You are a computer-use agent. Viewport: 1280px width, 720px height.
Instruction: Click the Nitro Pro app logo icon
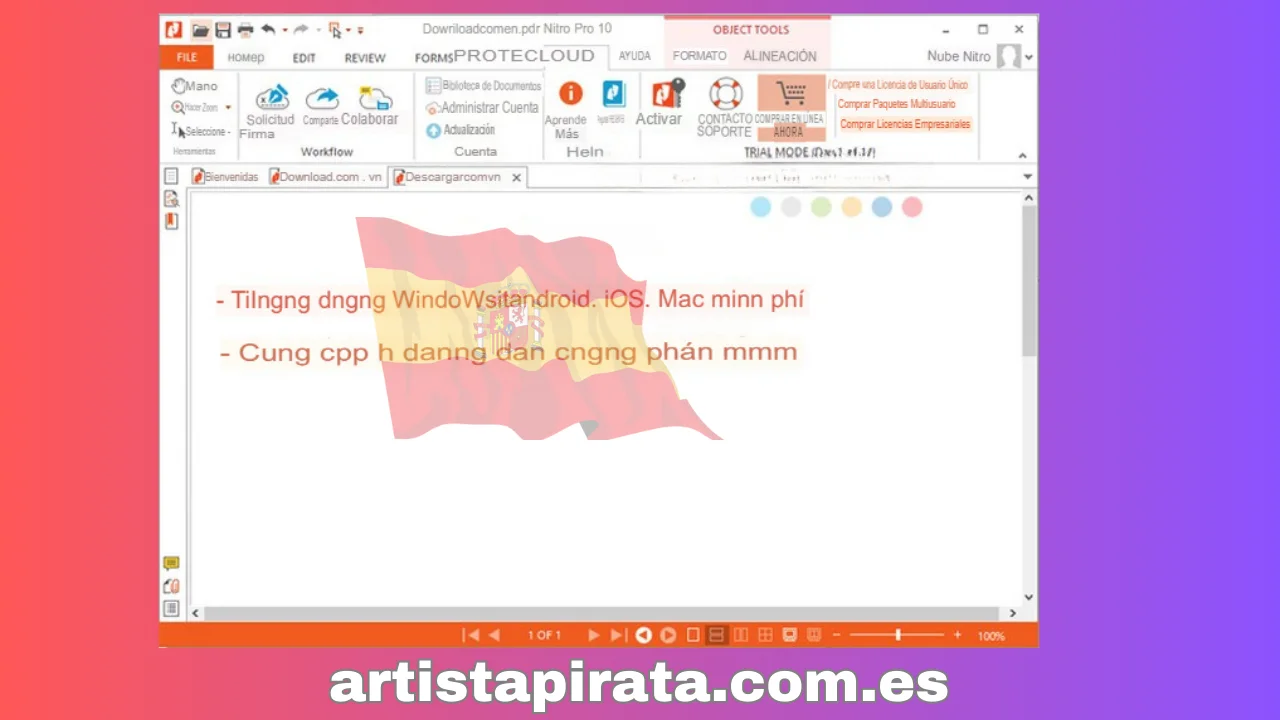[x=173, y=29]
